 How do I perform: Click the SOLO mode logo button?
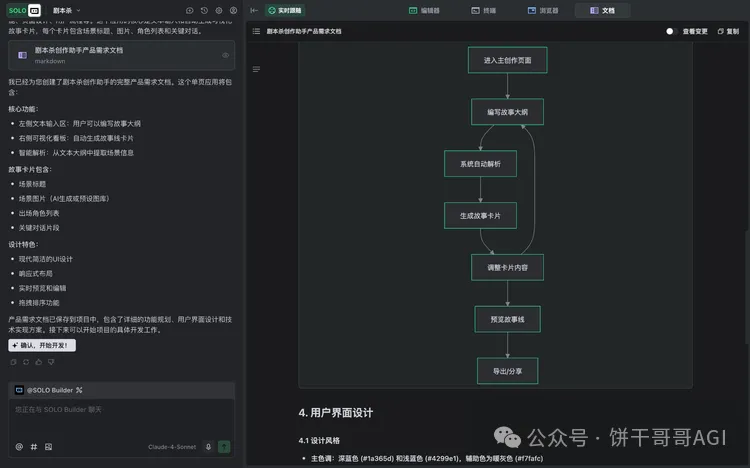pyautogui.click(x=24, y=10)
